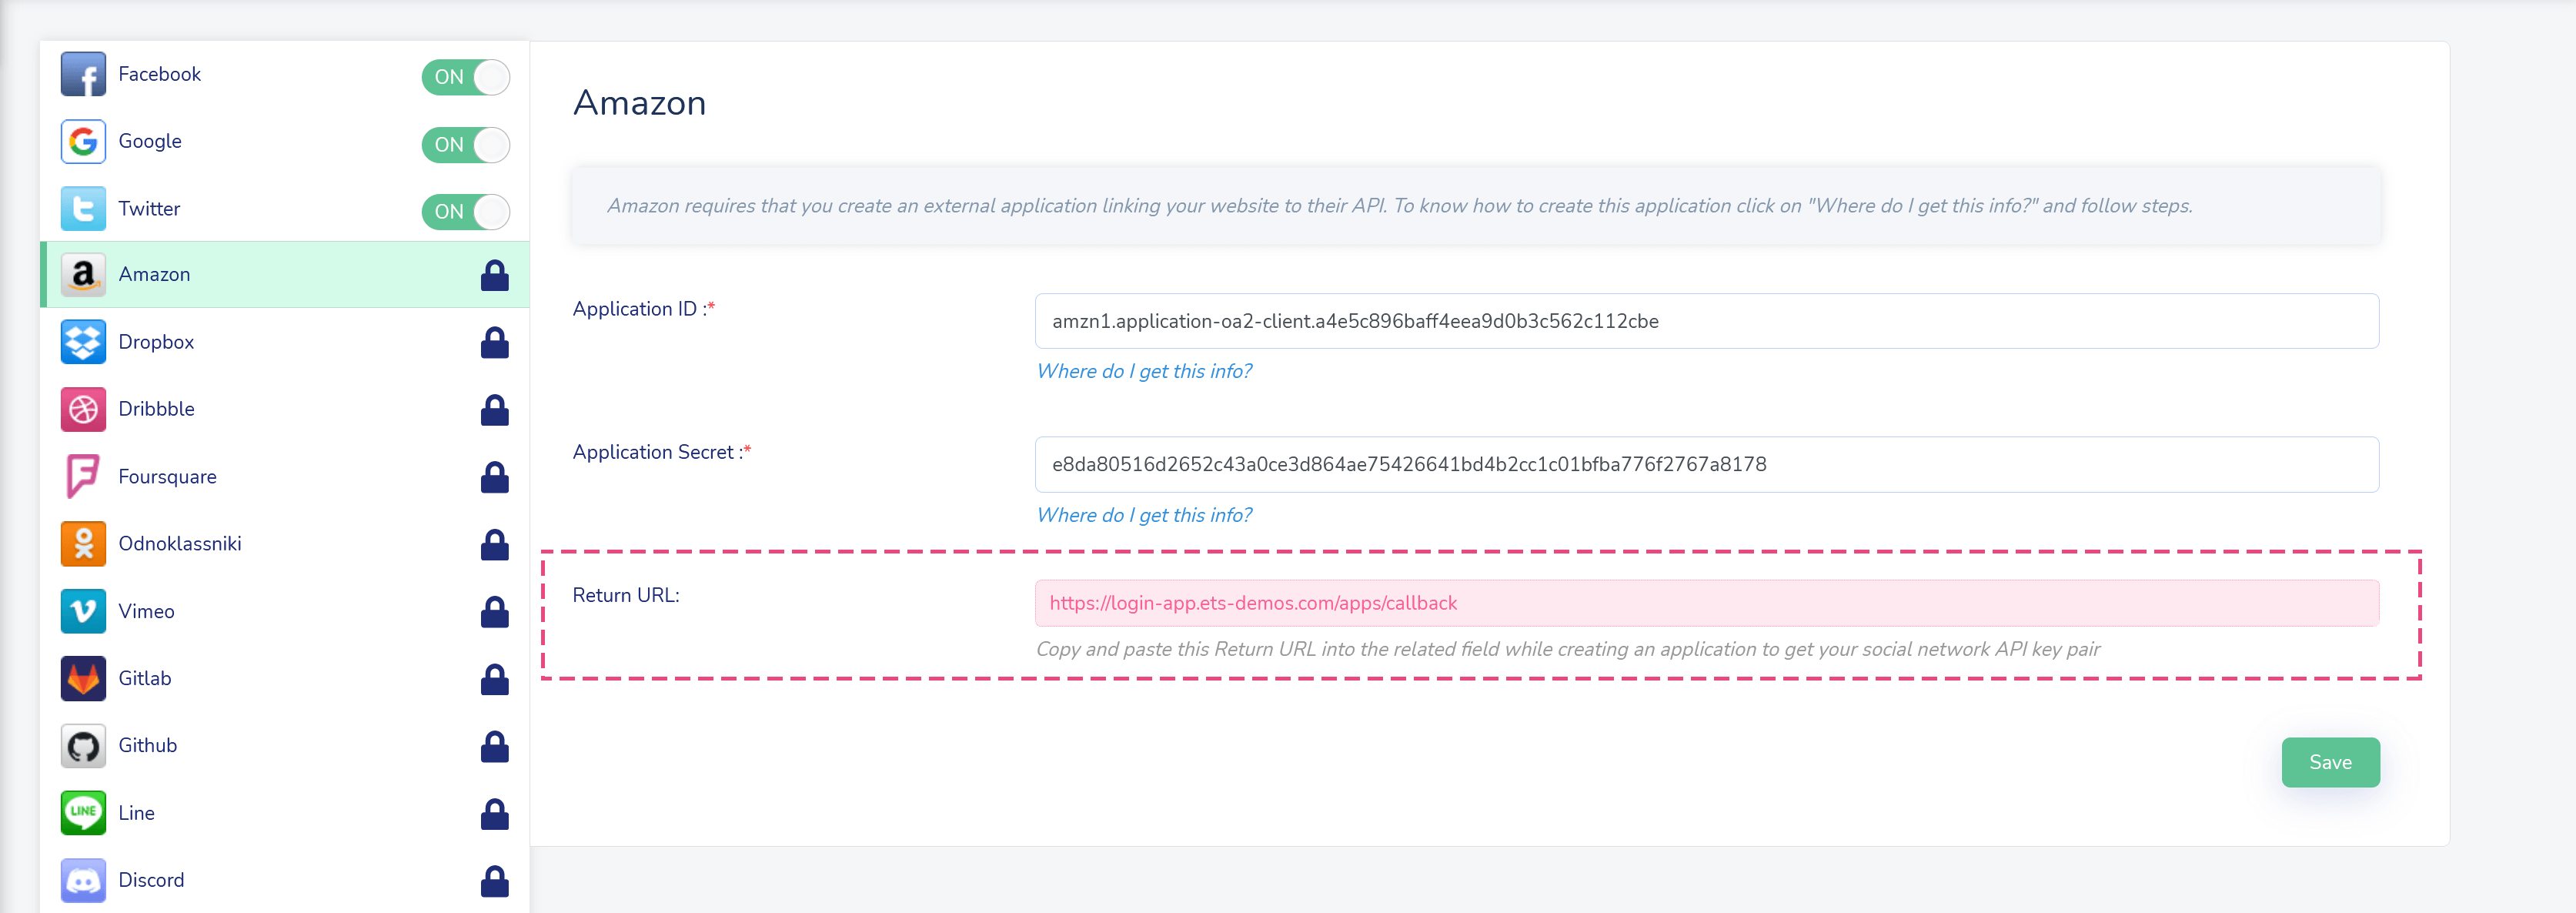Screen dimensions: 2576x913
Task: Click the Twitter bird icon
Action: (x=83, y=209)
